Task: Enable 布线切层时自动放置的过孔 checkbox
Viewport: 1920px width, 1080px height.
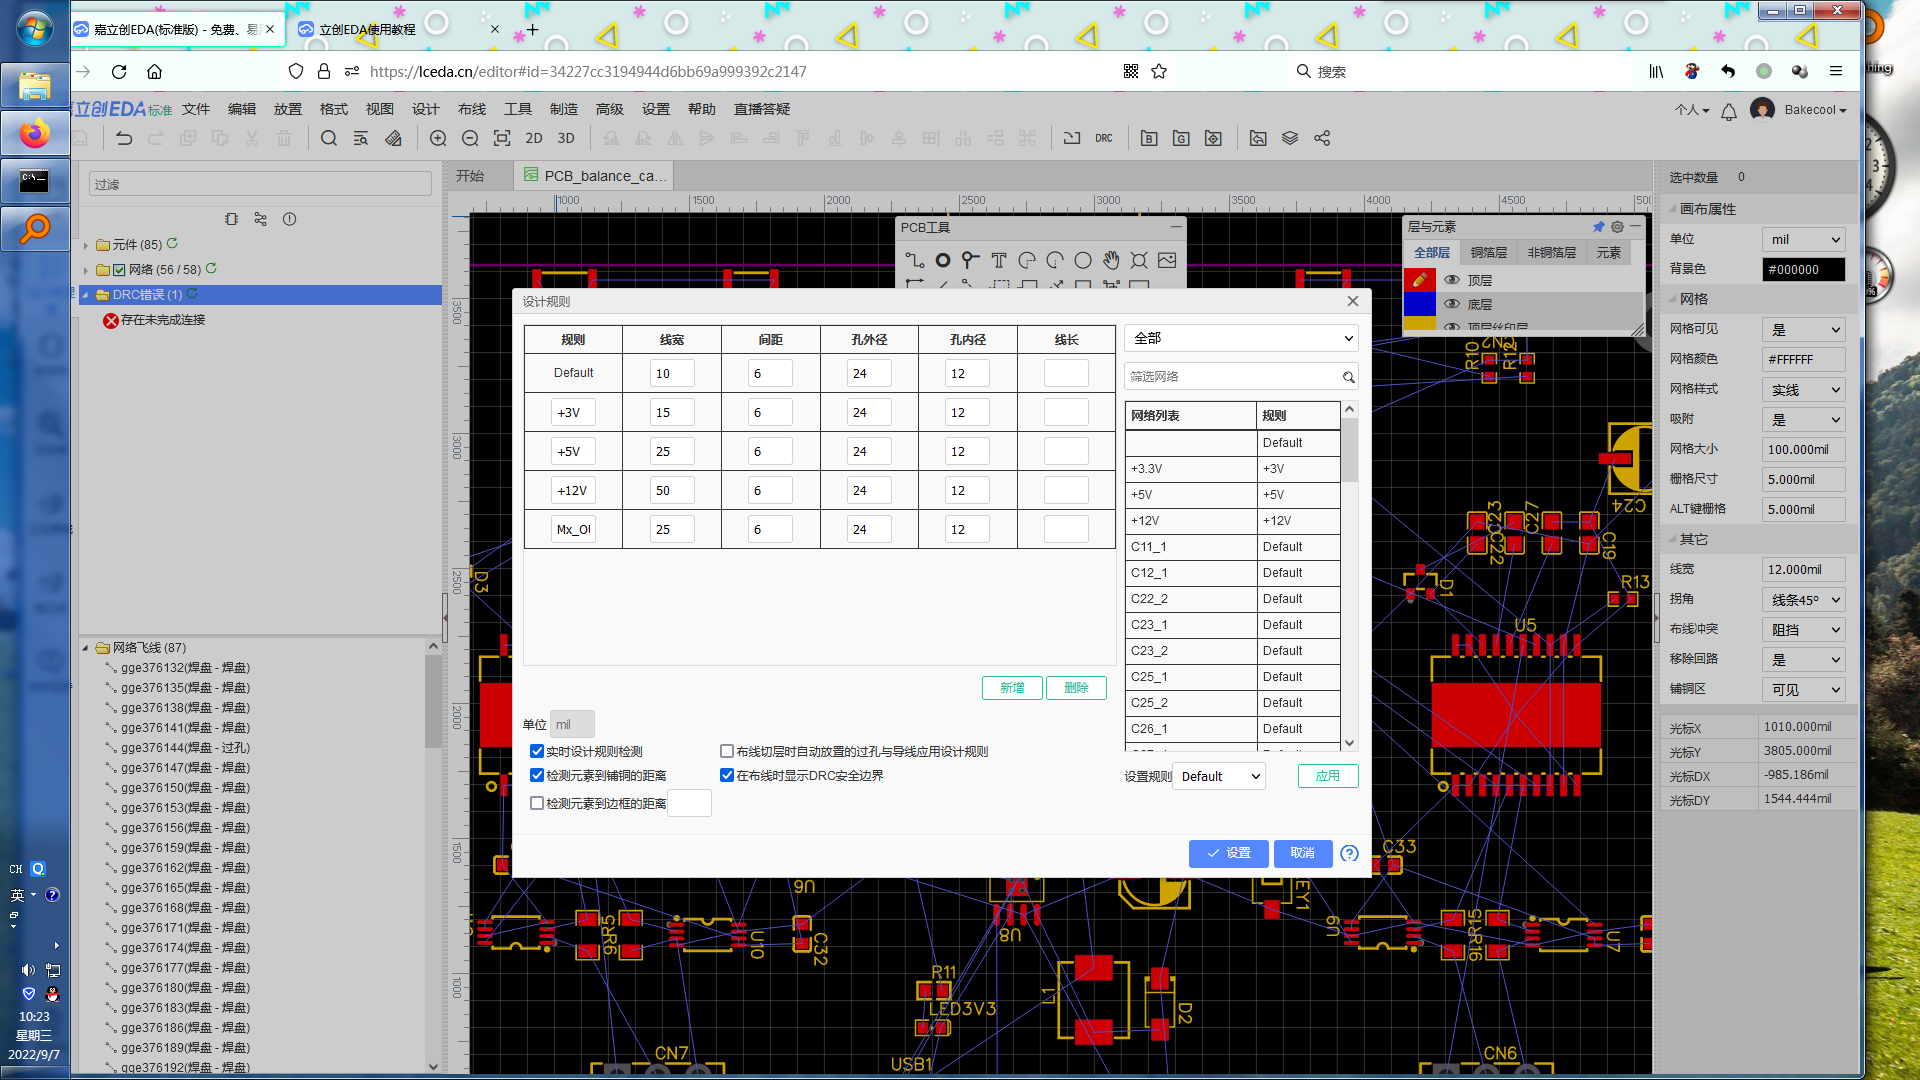Action: [x=727, y=751]
